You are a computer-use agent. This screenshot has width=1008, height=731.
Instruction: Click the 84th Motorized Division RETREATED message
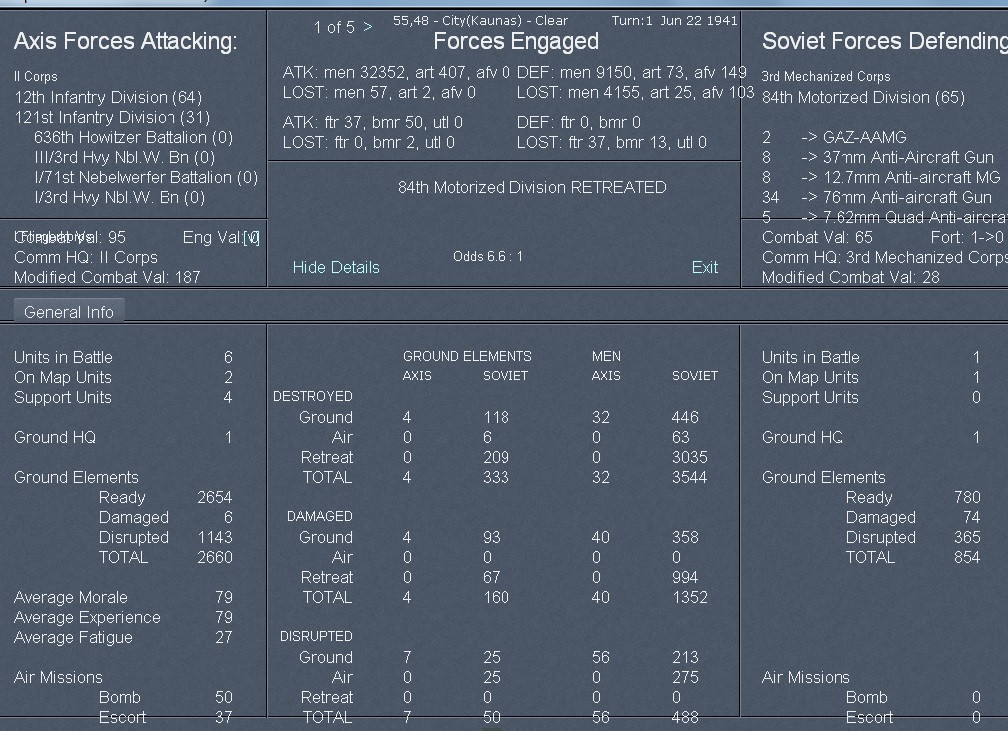point(532,188)
